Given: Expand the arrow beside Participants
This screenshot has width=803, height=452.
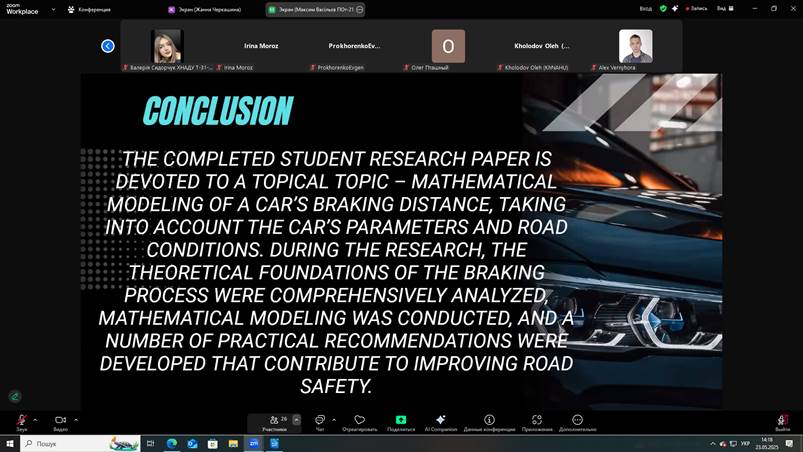Looking at the screenshot, I should (296, 420).
